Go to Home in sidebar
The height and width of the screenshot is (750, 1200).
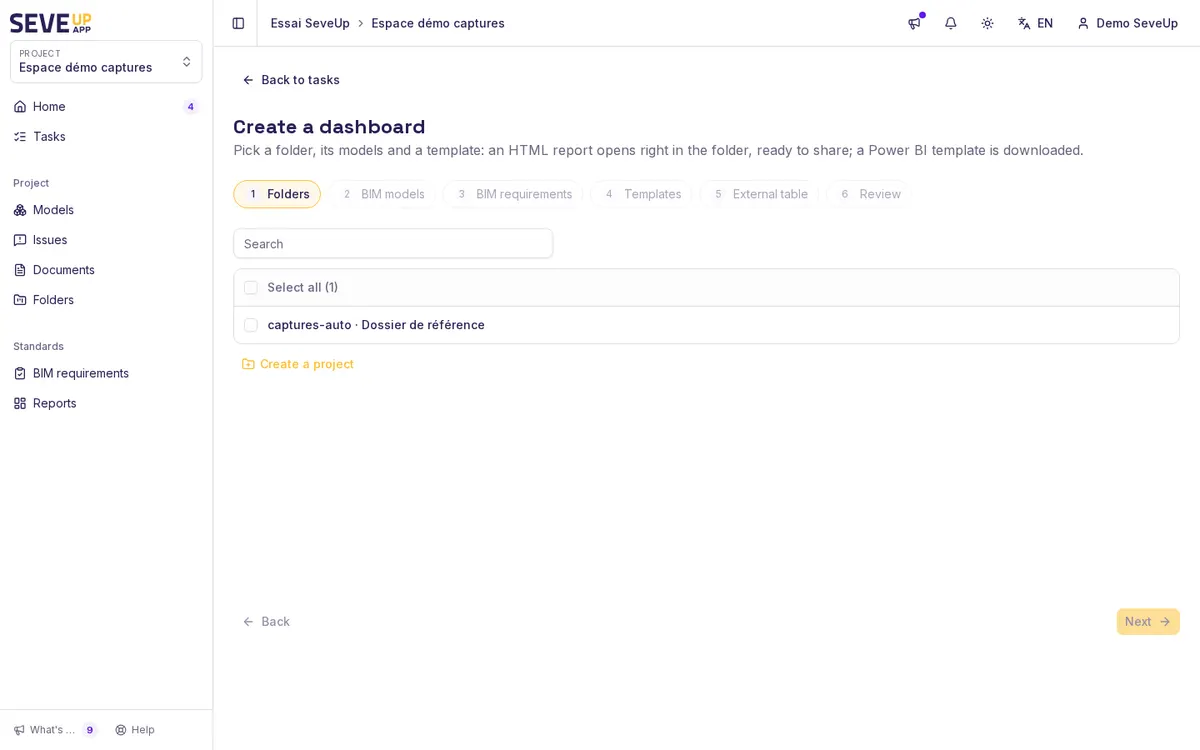click(x=106, y=107)
